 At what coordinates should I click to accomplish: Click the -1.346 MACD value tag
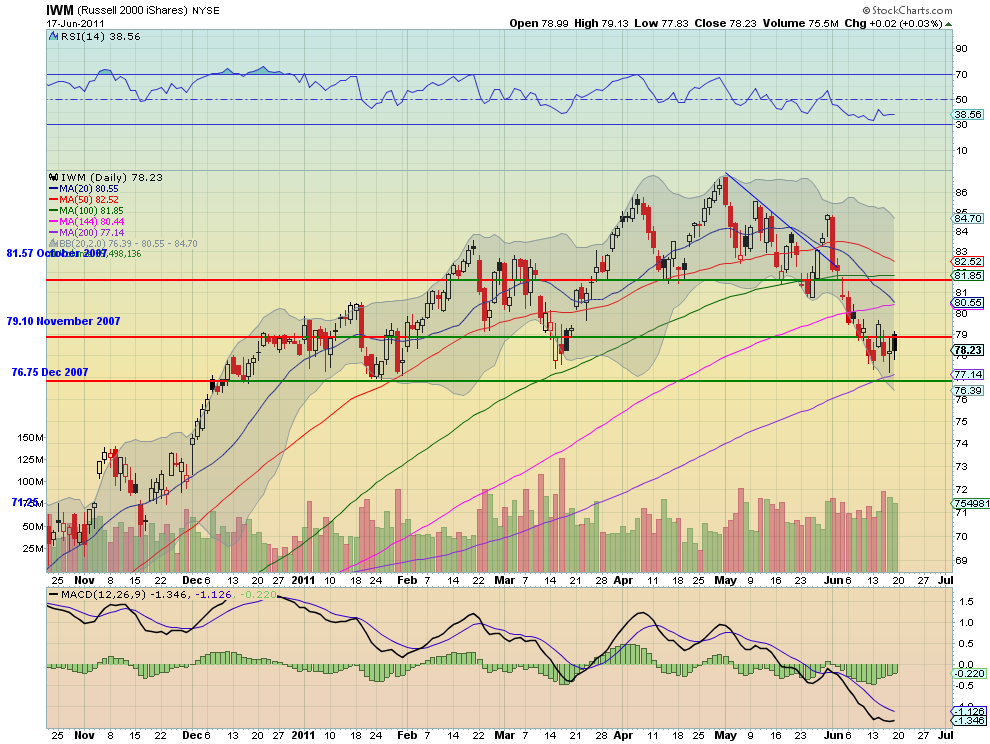969,721
